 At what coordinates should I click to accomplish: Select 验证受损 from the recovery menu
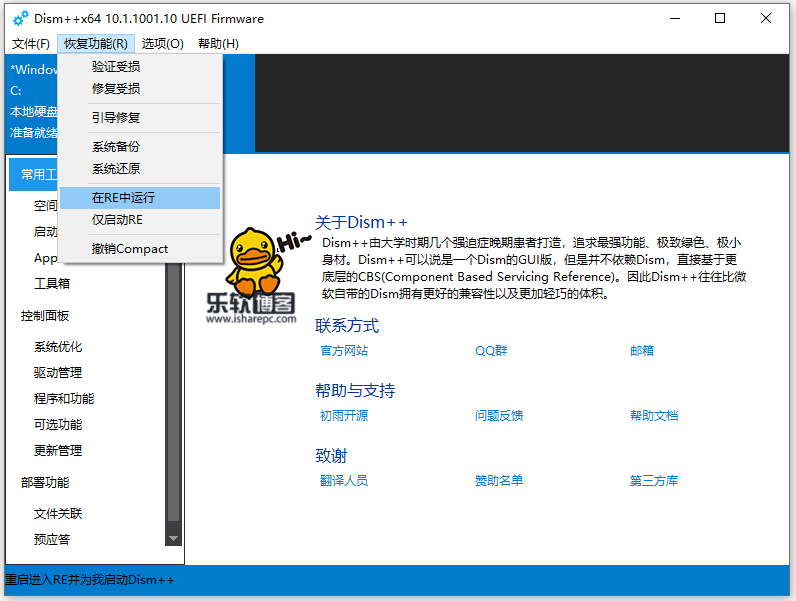(116, 67)
